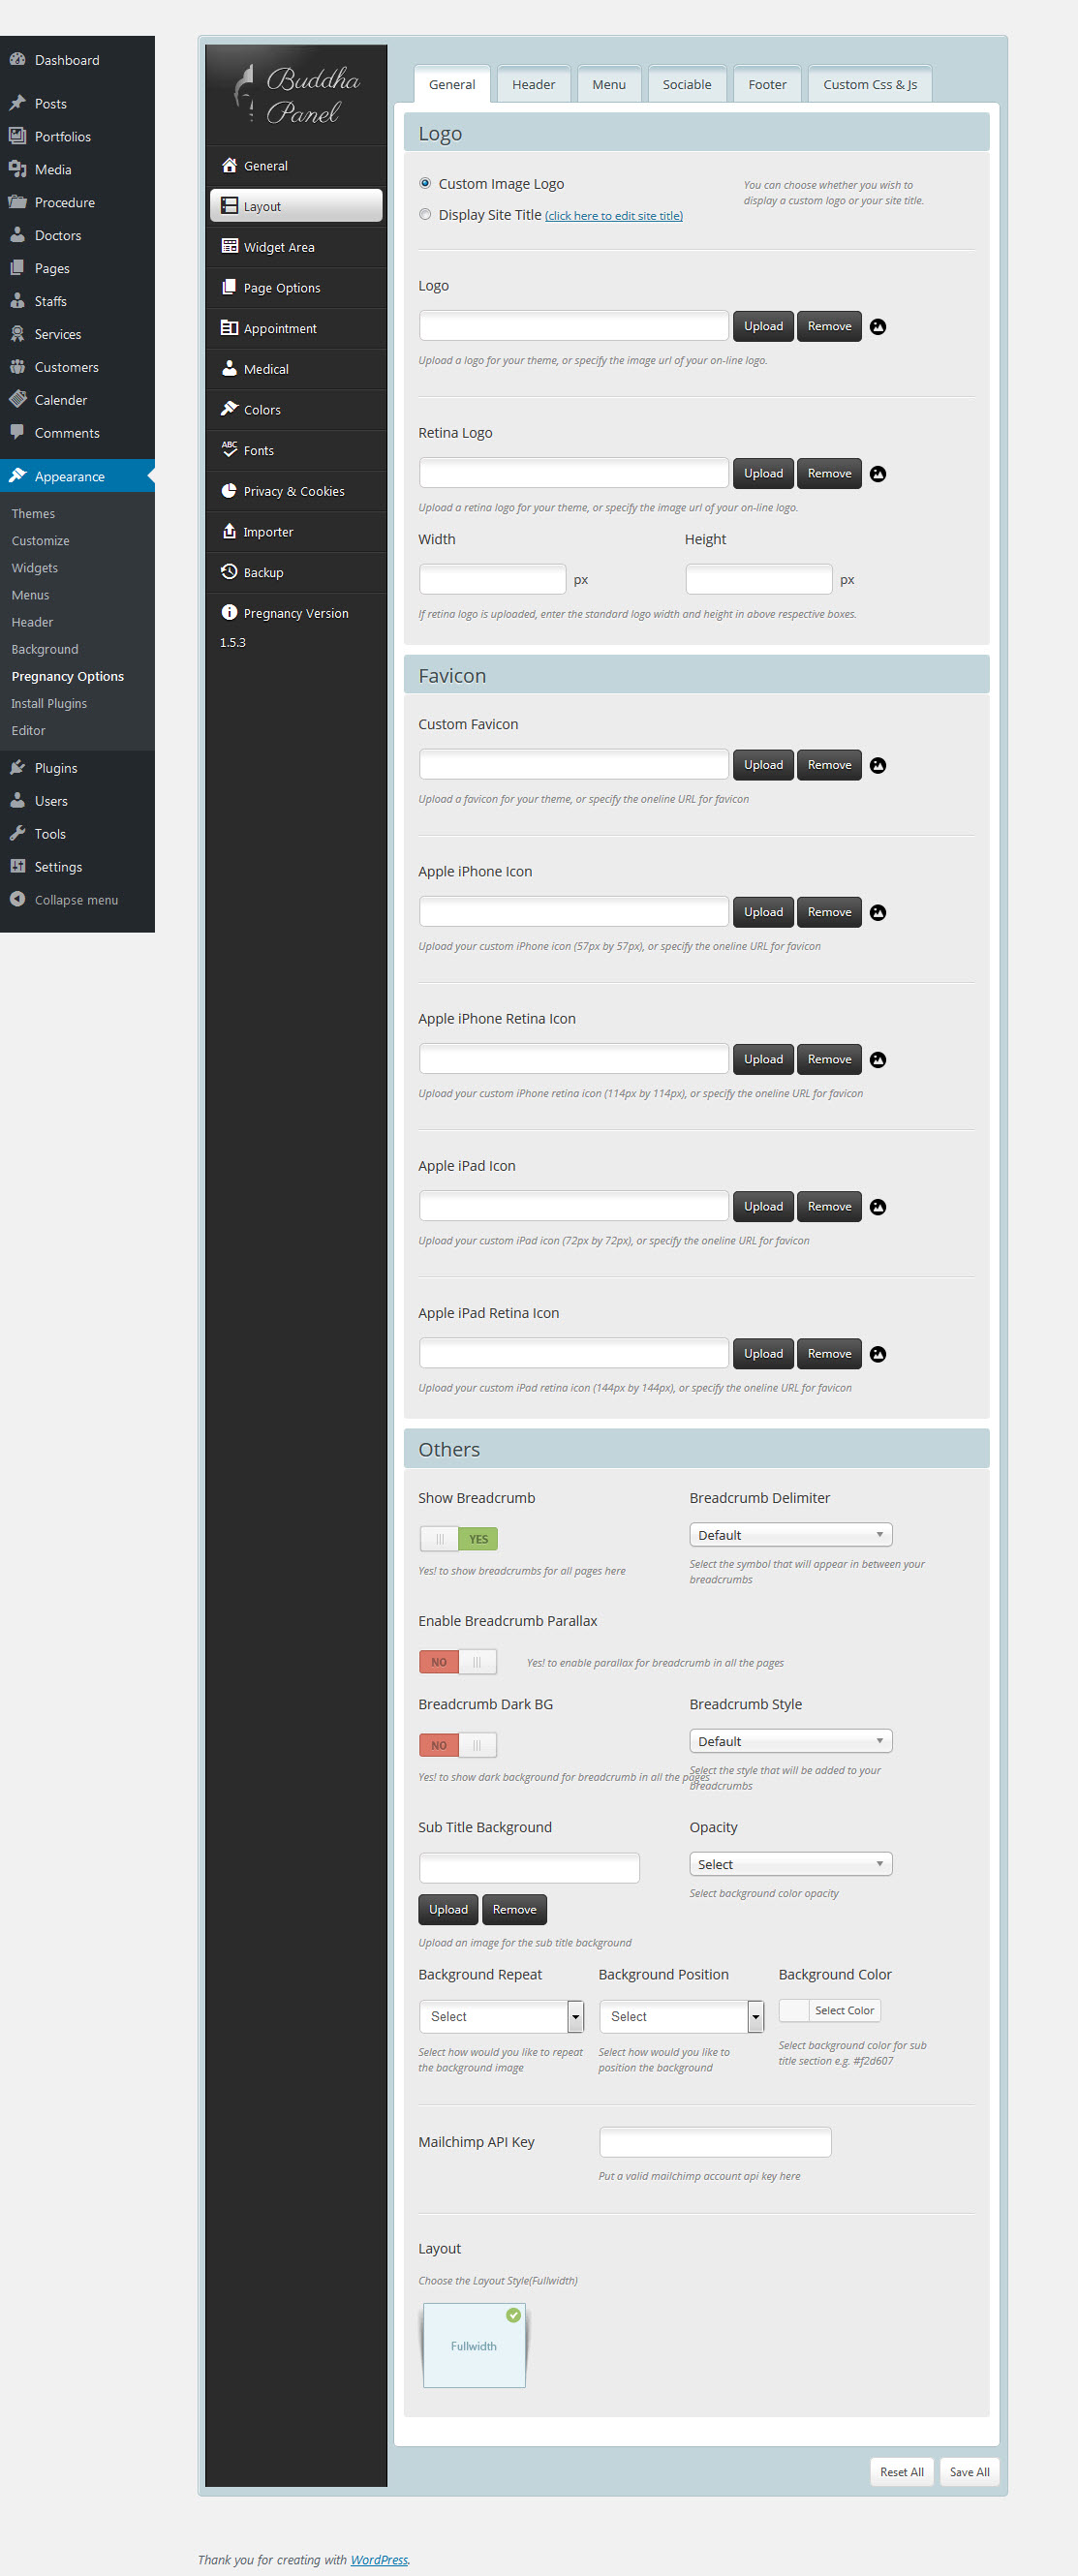Image resolution: width=1078 pixels, height=2576 pixels.
Task: Click the Procedure folder icon
Action: point(17,202)
